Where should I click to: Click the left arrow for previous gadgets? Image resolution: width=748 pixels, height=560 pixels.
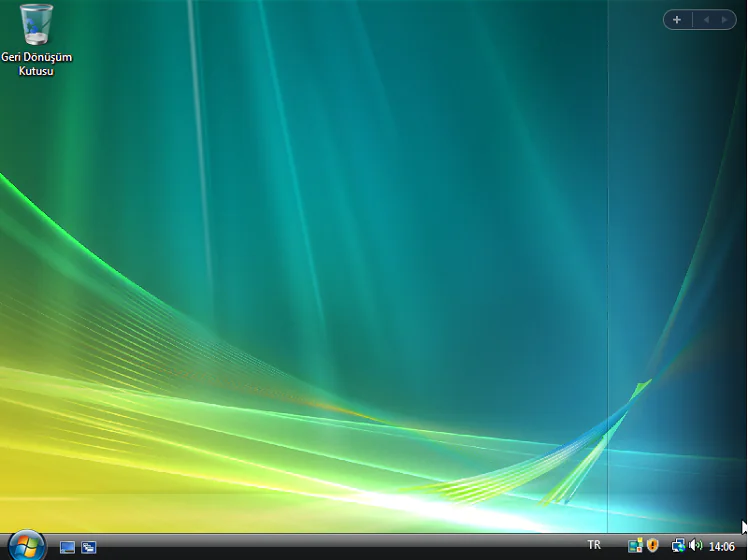(x=705, y=19)
